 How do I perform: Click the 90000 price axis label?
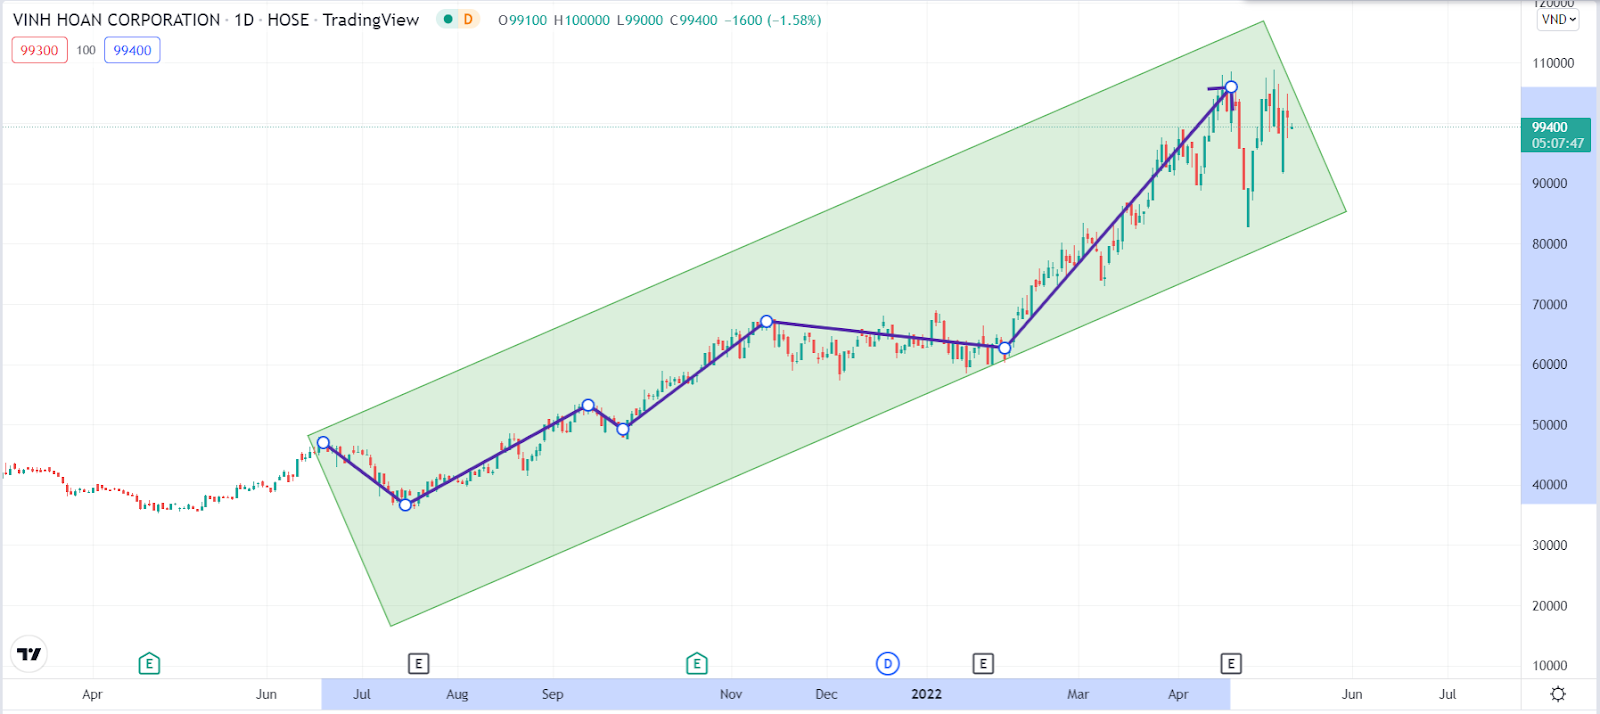coord(1549,184)
